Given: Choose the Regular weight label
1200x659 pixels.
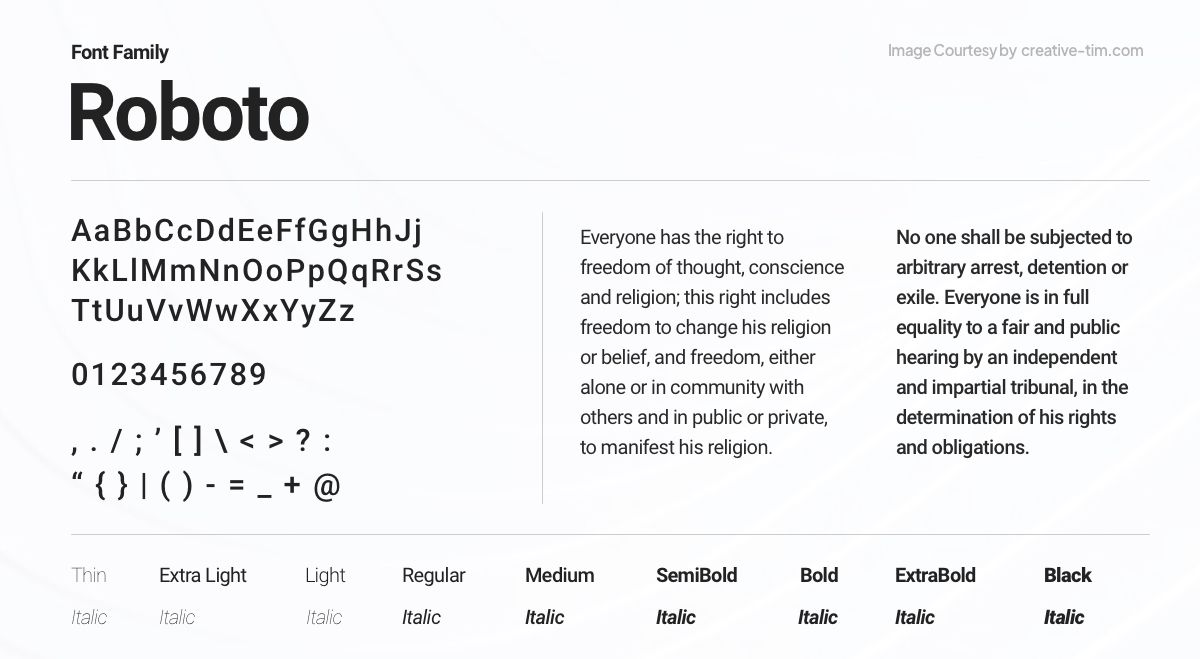Looking at the screenshot, I should [433, 575].
